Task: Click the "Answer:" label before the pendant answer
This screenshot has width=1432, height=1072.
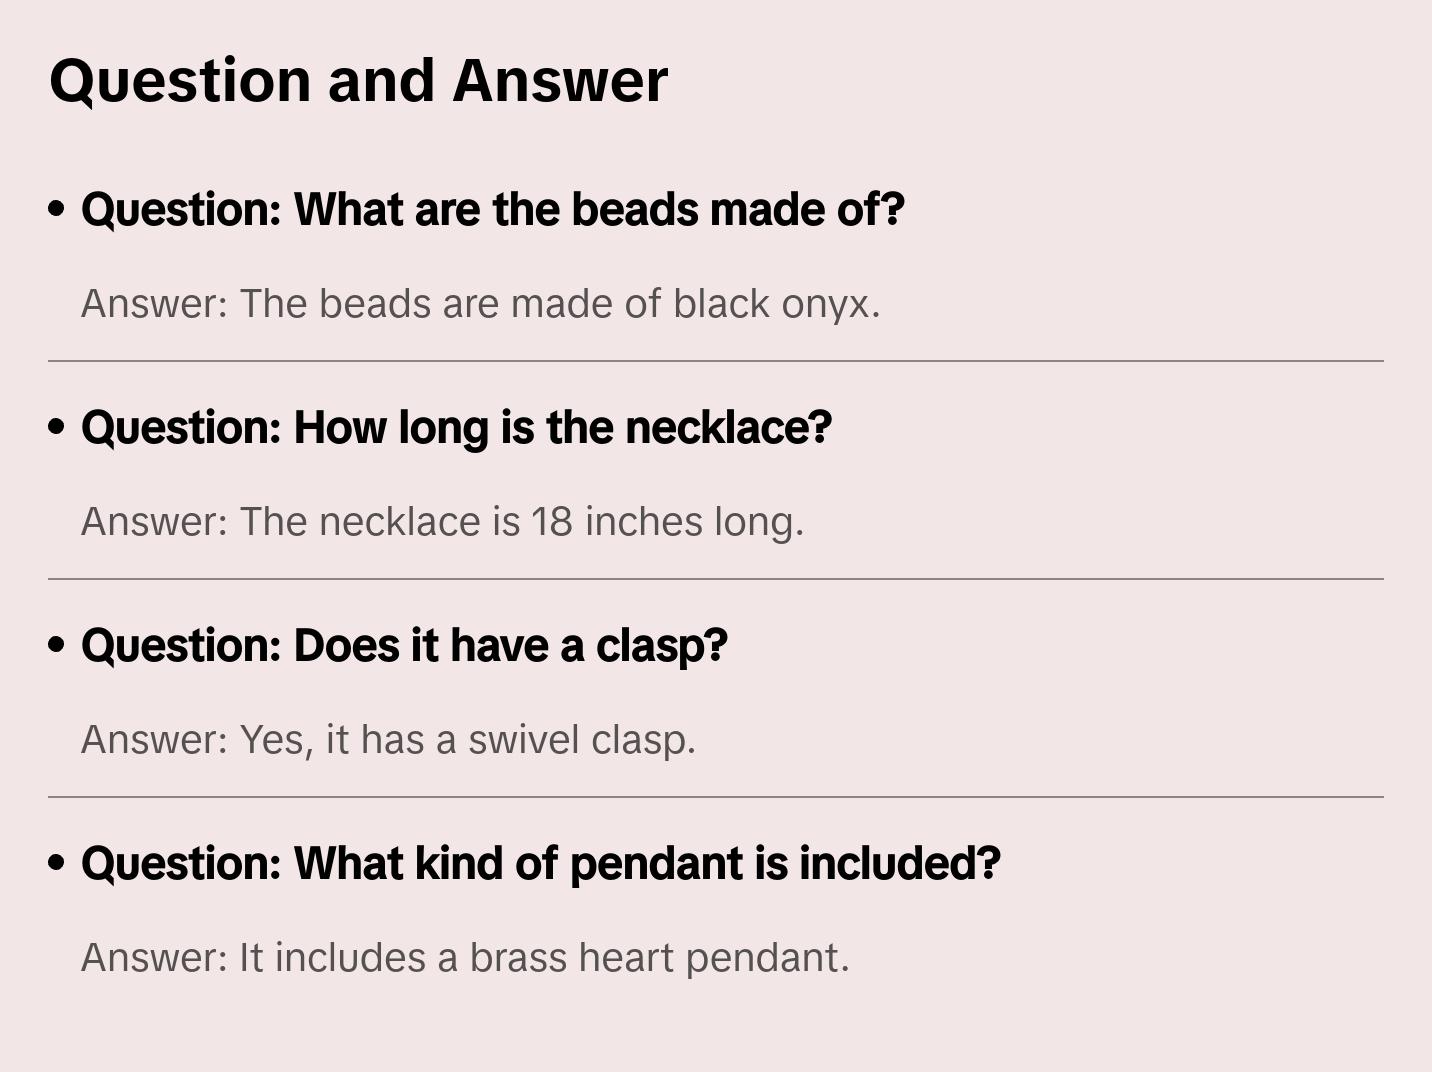Action: [155, 958]
